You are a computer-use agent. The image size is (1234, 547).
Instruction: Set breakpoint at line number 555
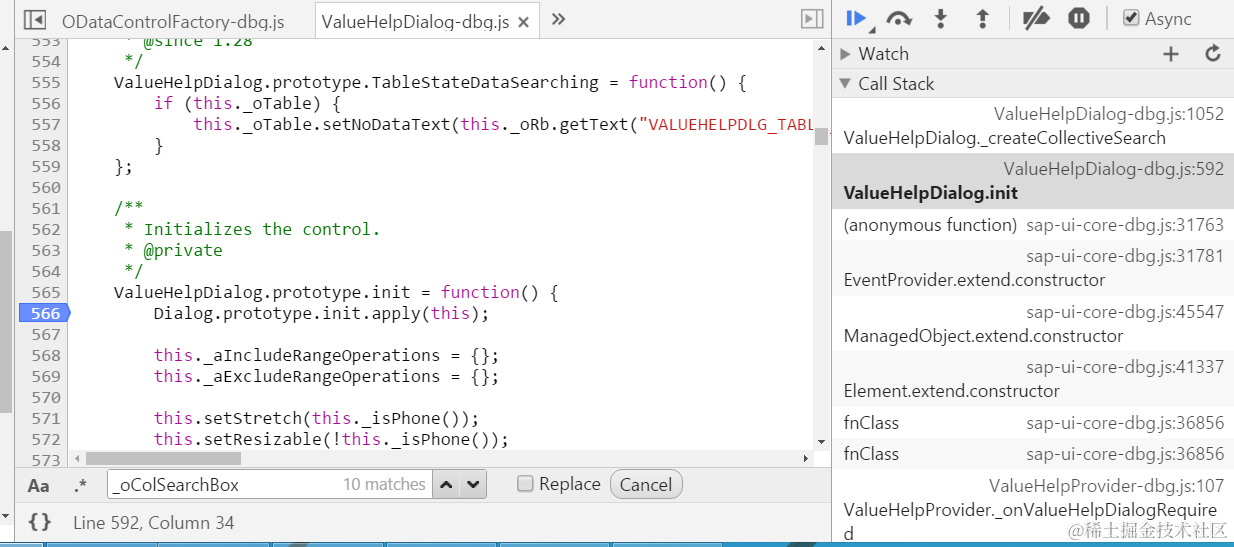[45, 82]
